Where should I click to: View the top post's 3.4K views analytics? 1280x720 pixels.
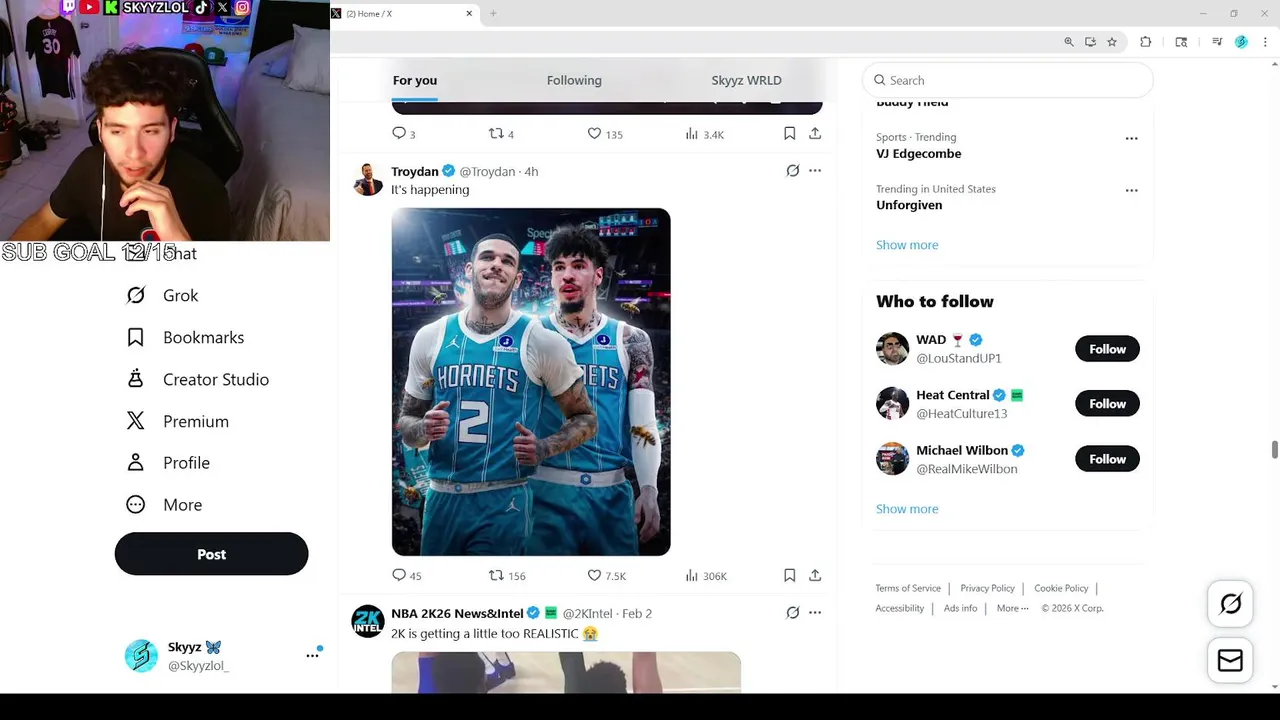[x=705, y=133]
